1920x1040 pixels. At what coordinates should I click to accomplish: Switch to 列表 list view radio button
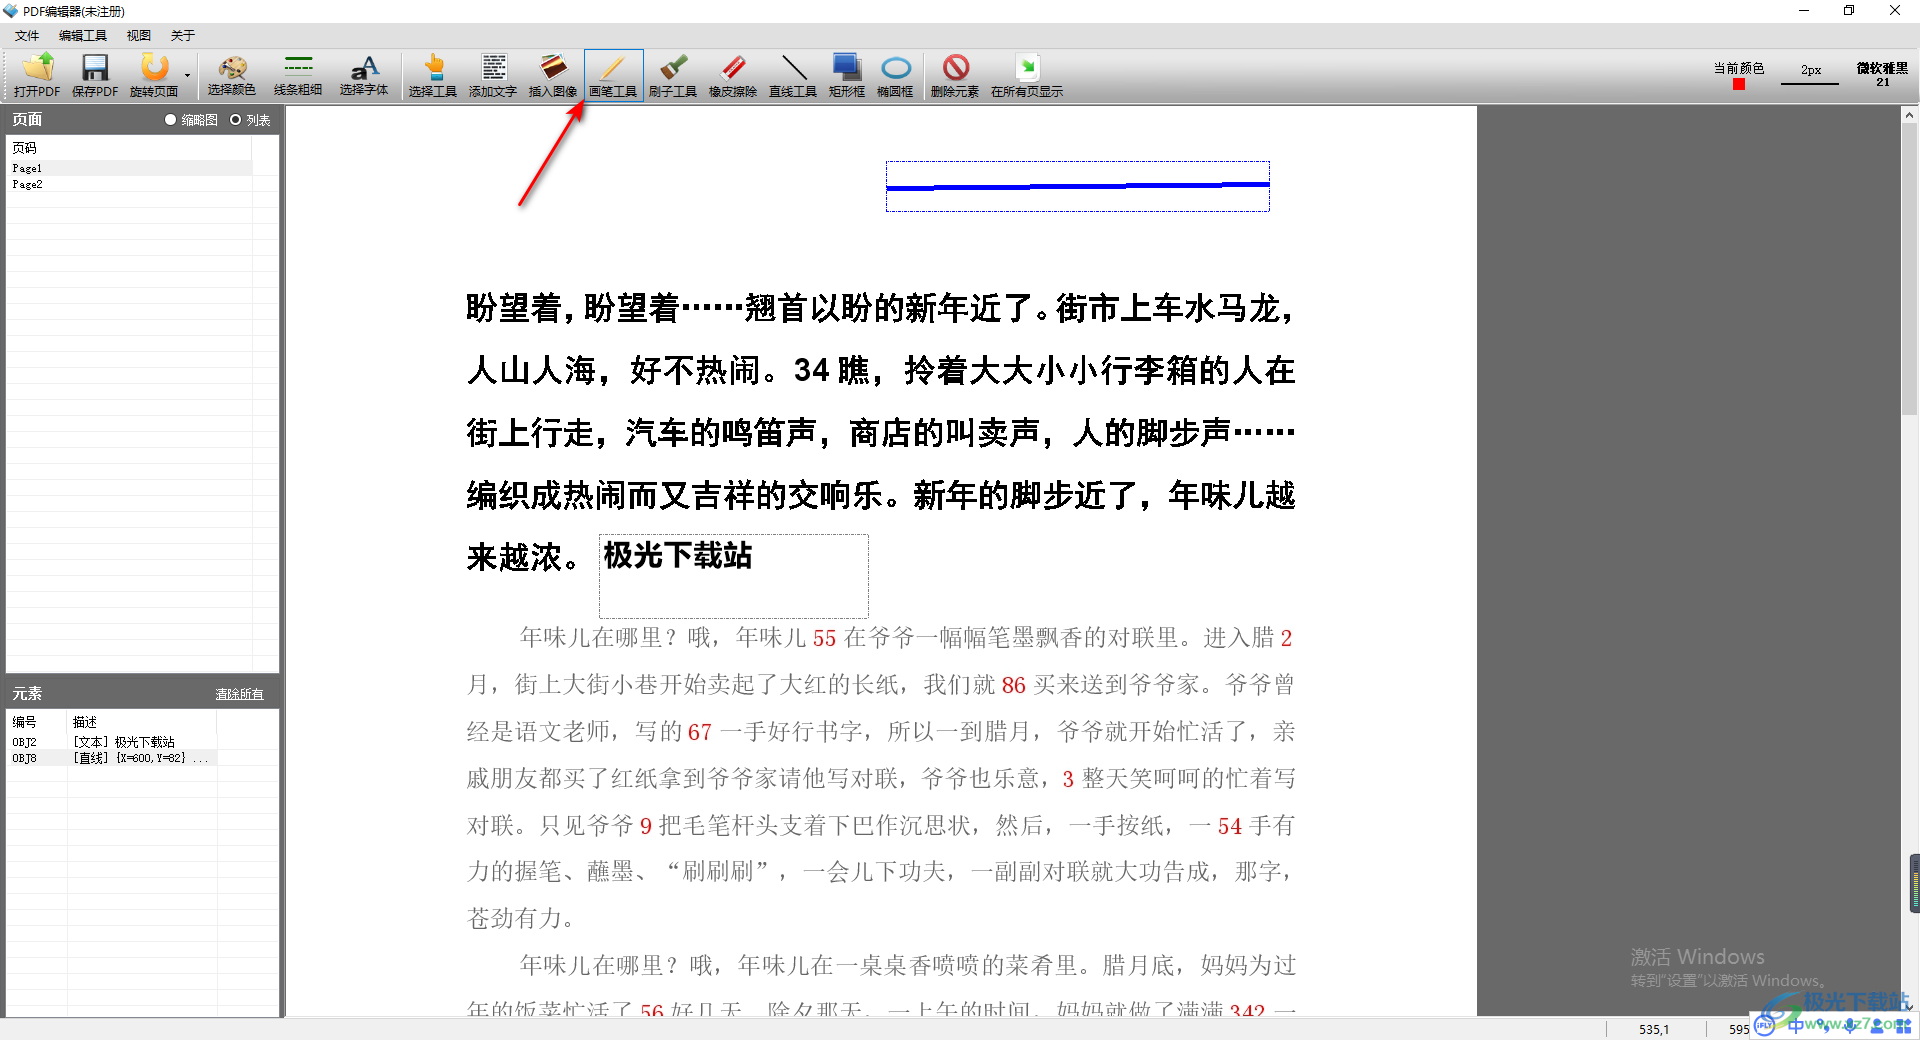coord(236,120)
